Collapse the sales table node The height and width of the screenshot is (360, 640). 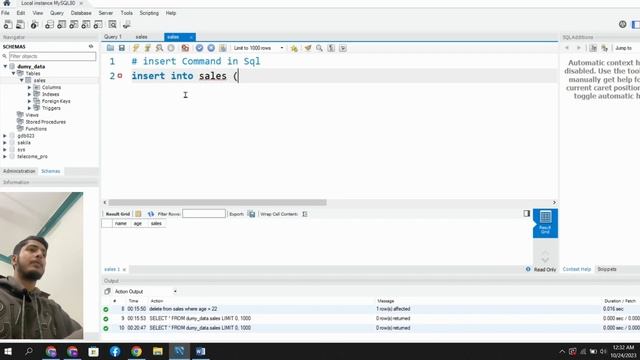pos(22,80)
